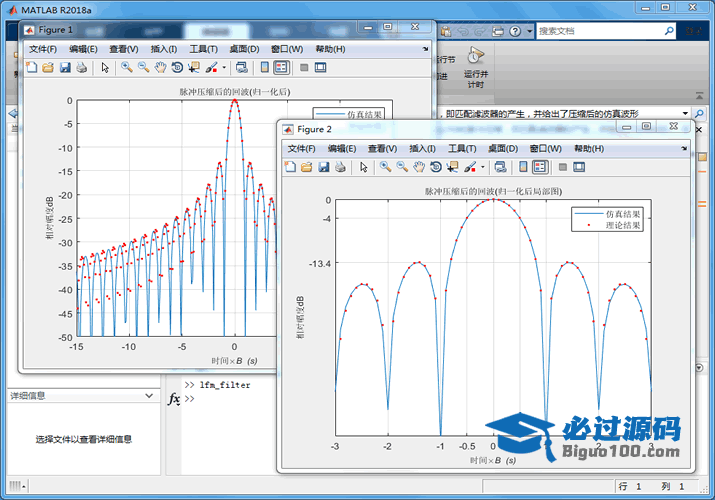715x500 pixels.
Task: Select Zoom In tool in Figure 1
Action: coord(127,67)
